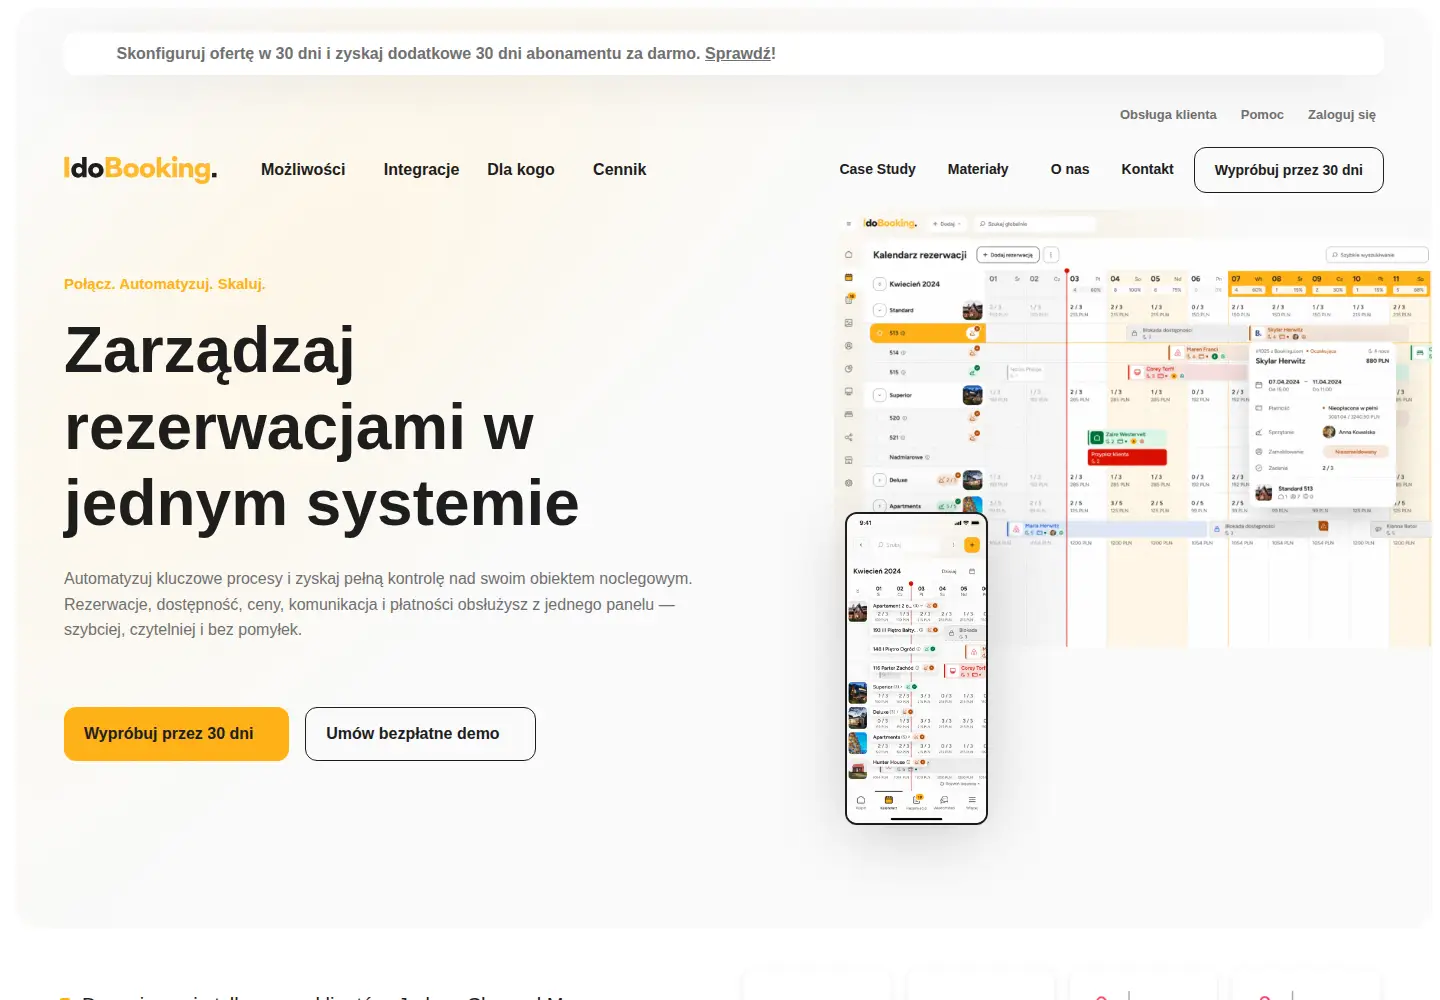
Task: Tap the Kalendarz tab in phone bottom bar
Action: point(889,802)
